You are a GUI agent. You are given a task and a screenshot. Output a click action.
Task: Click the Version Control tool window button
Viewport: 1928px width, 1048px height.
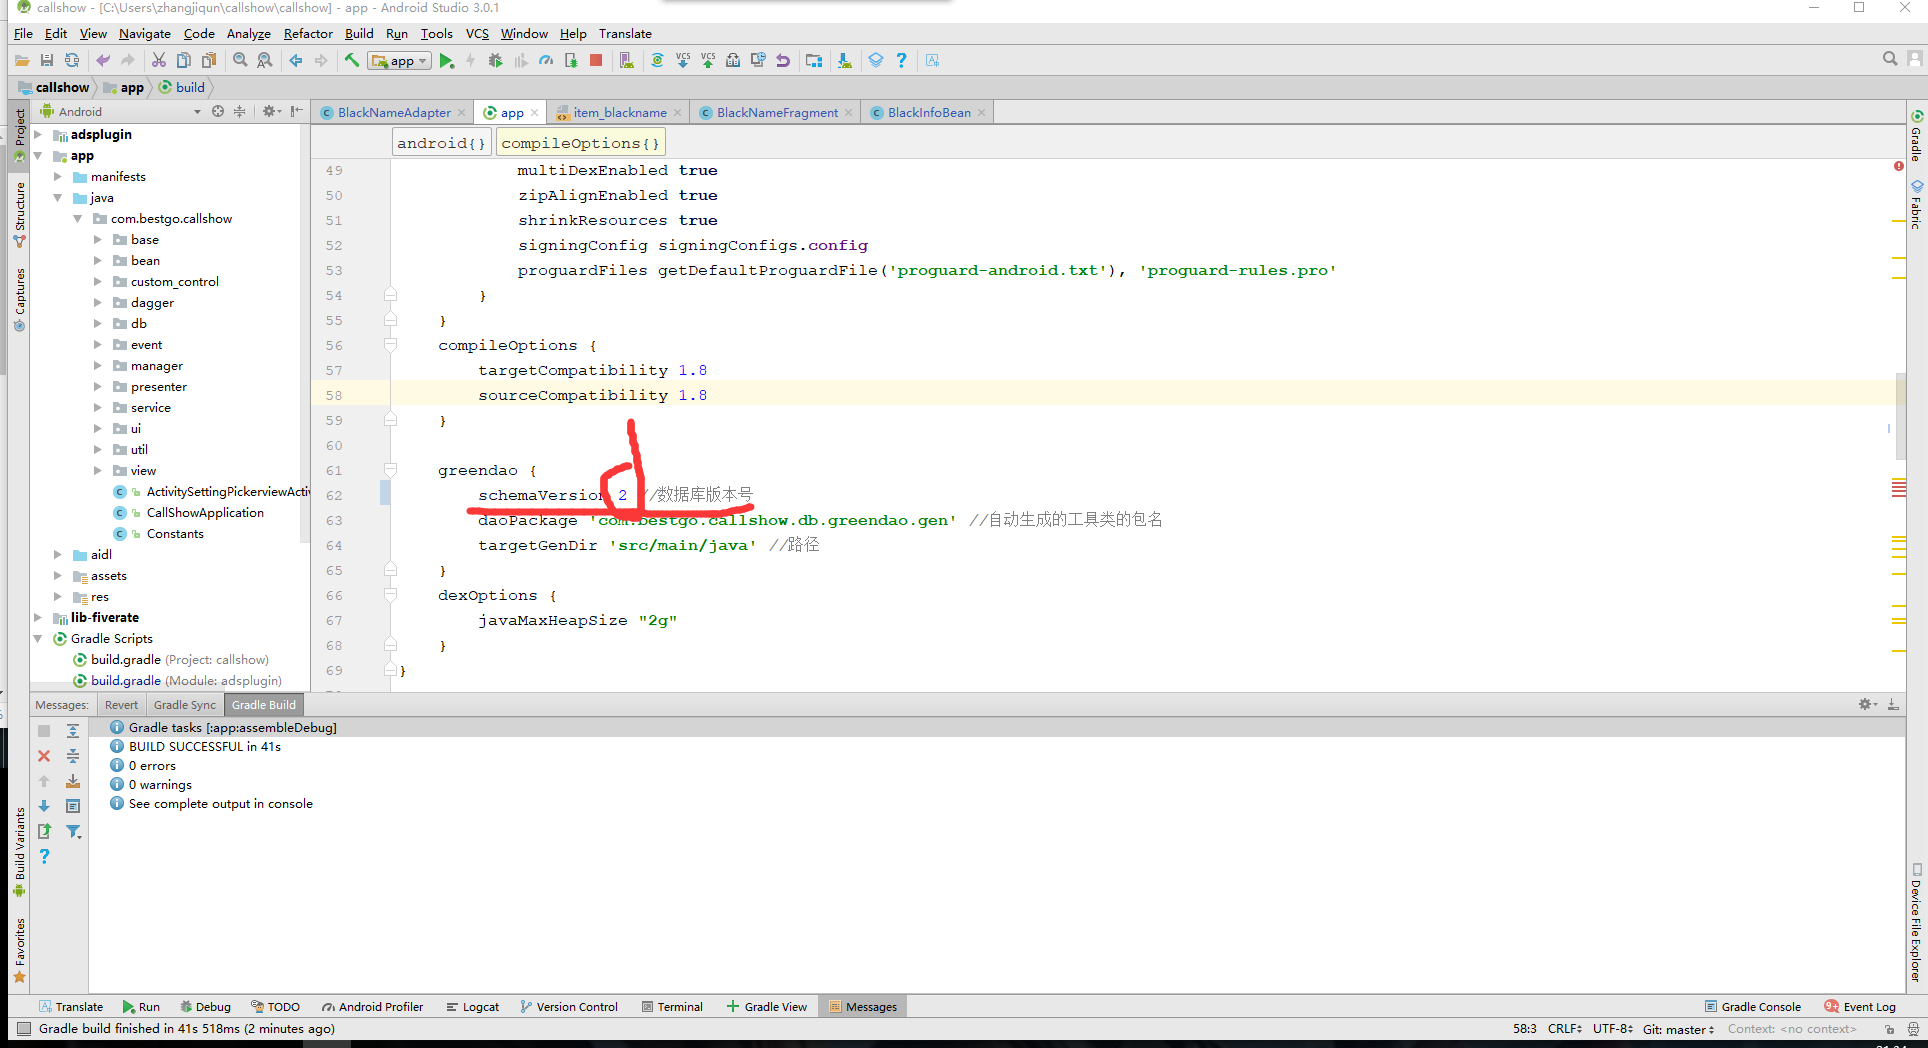pos(569,1007)
